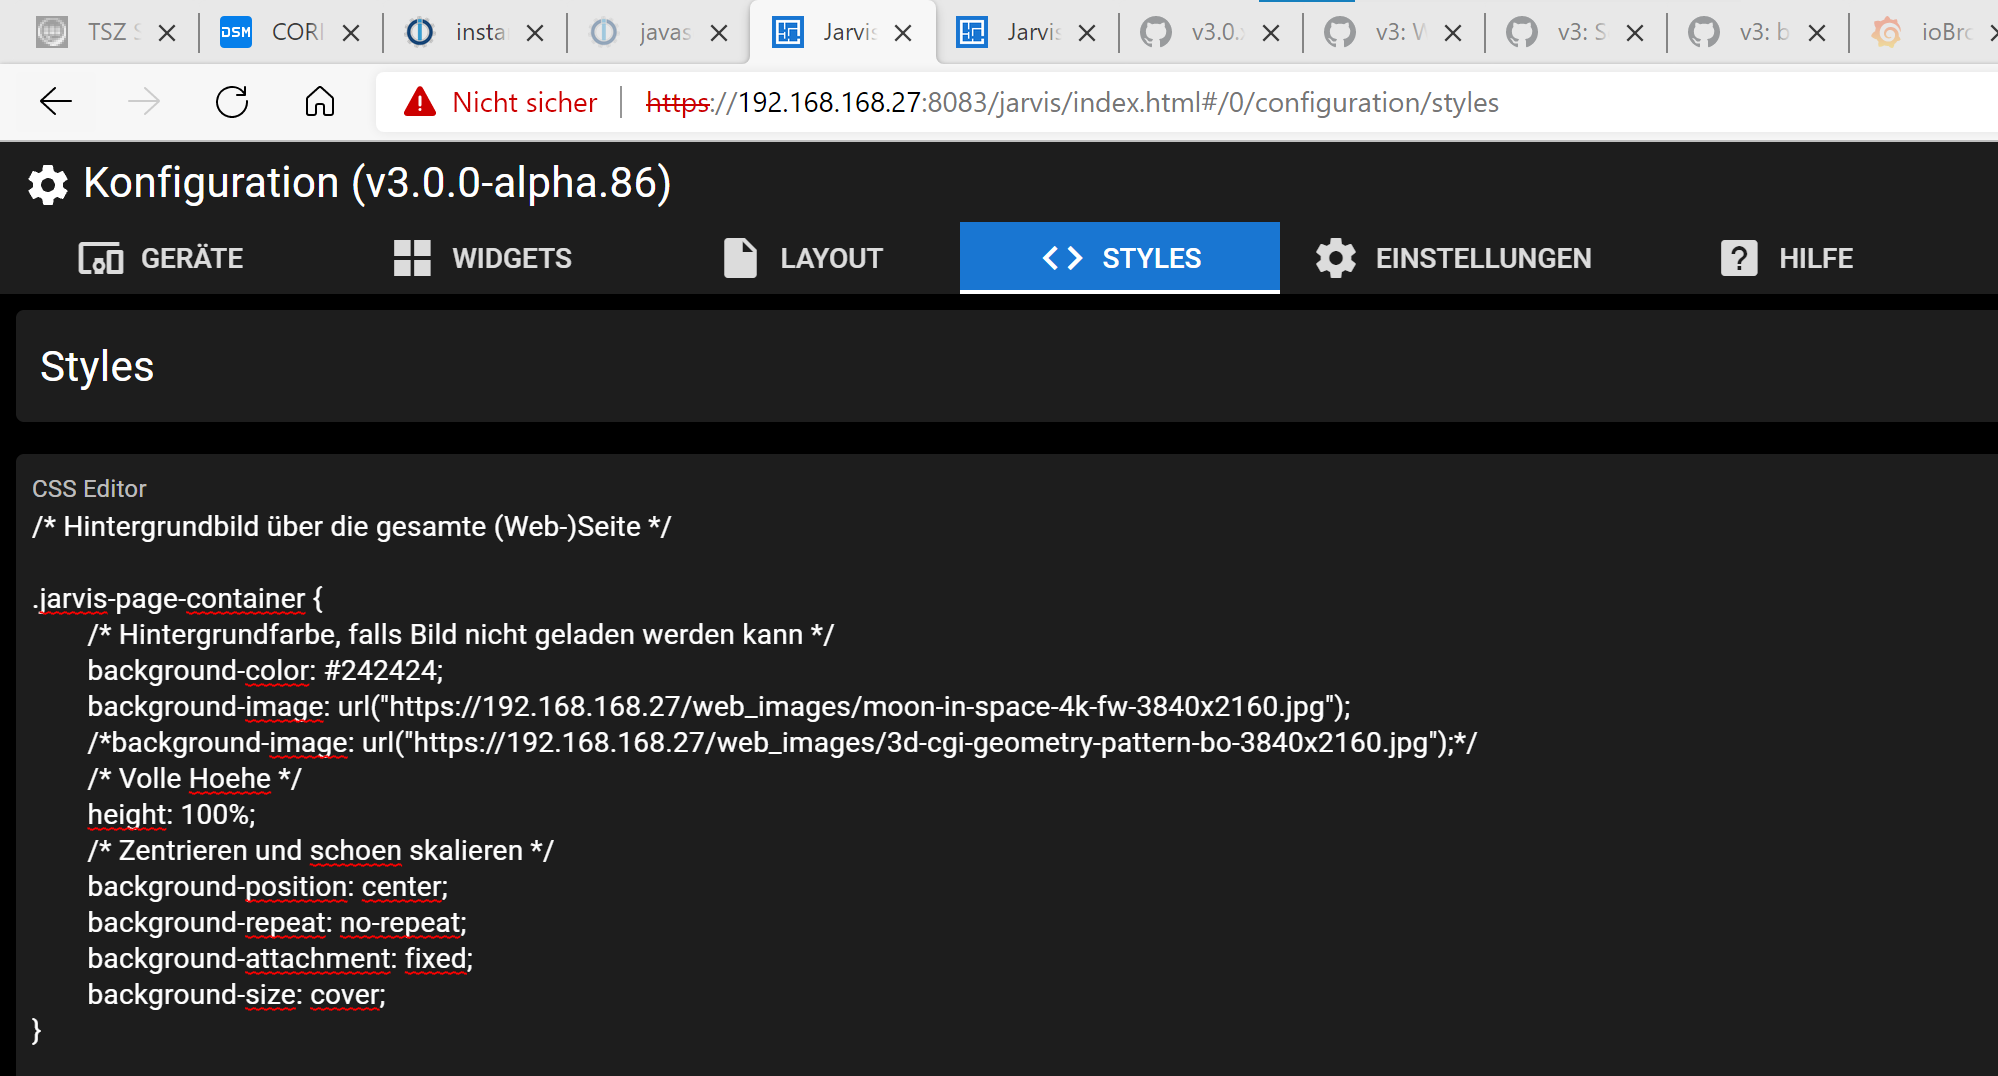
Task: Click the DSM favicon on CORE tab
Action: click(x=236, y=33)
